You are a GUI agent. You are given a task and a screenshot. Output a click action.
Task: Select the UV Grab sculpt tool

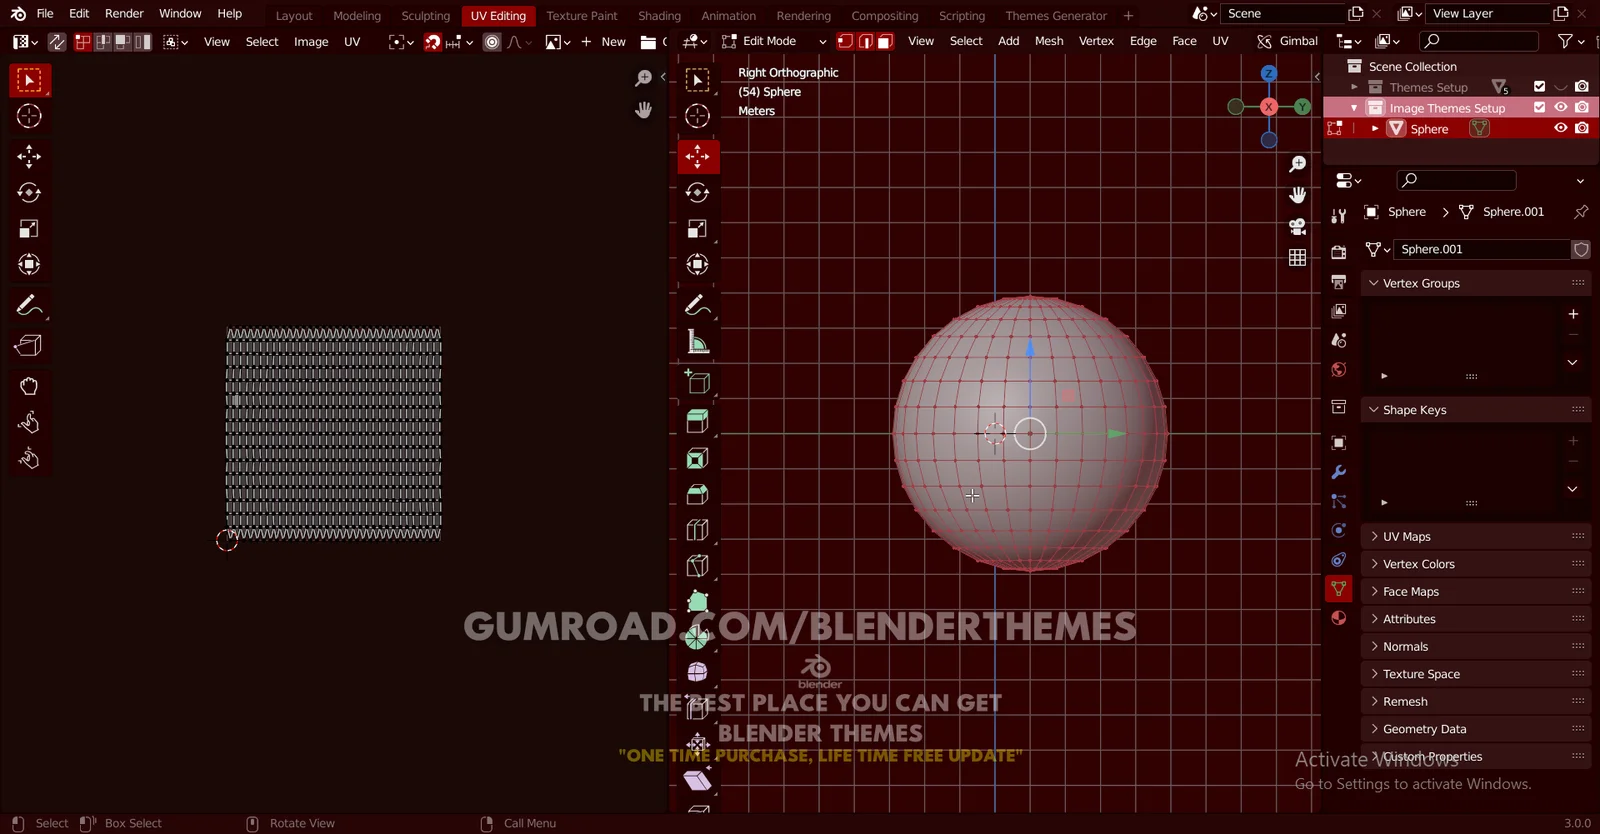point(29,386)
